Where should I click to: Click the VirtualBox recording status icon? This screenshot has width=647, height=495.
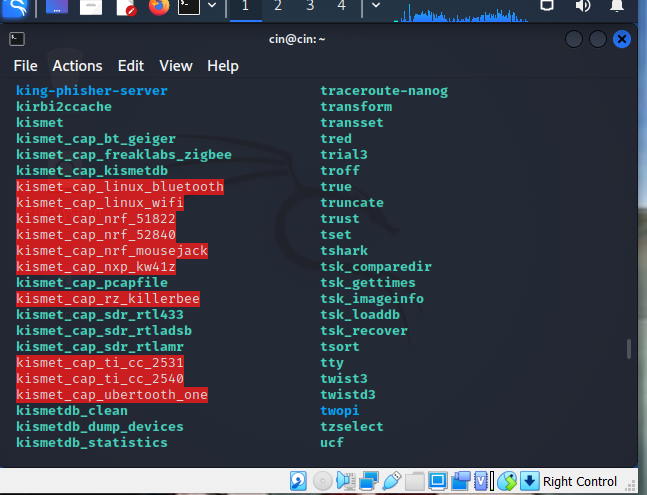[x=461, y=481]
